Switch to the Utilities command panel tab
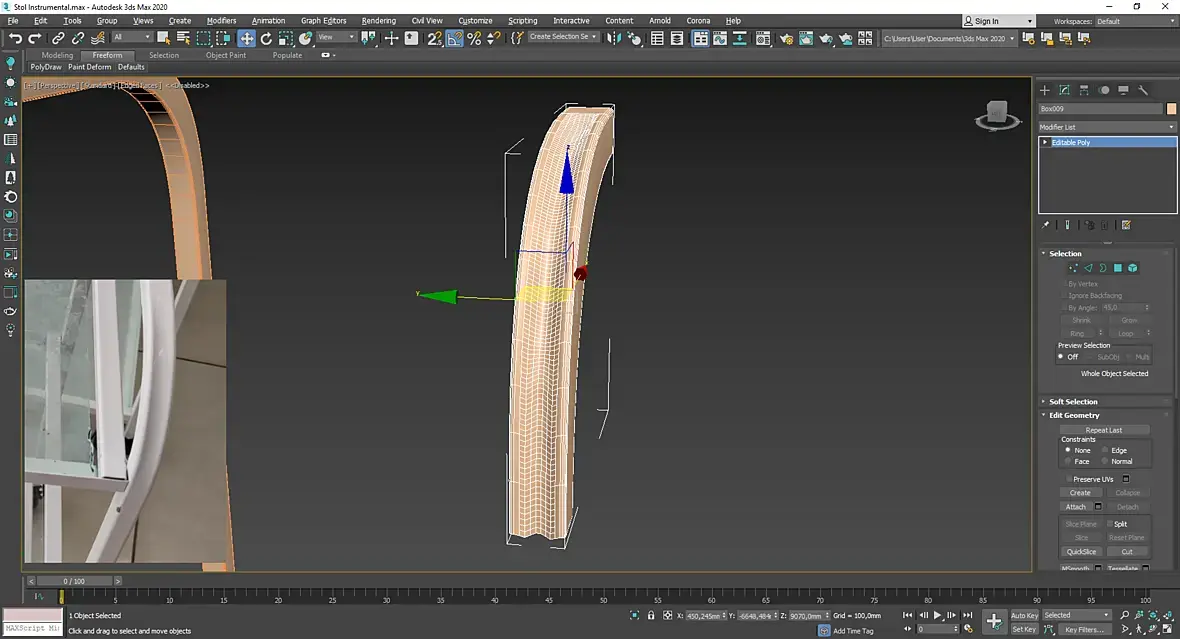The height and width of the screenshot is (639, 1180). pos(1143,90)
